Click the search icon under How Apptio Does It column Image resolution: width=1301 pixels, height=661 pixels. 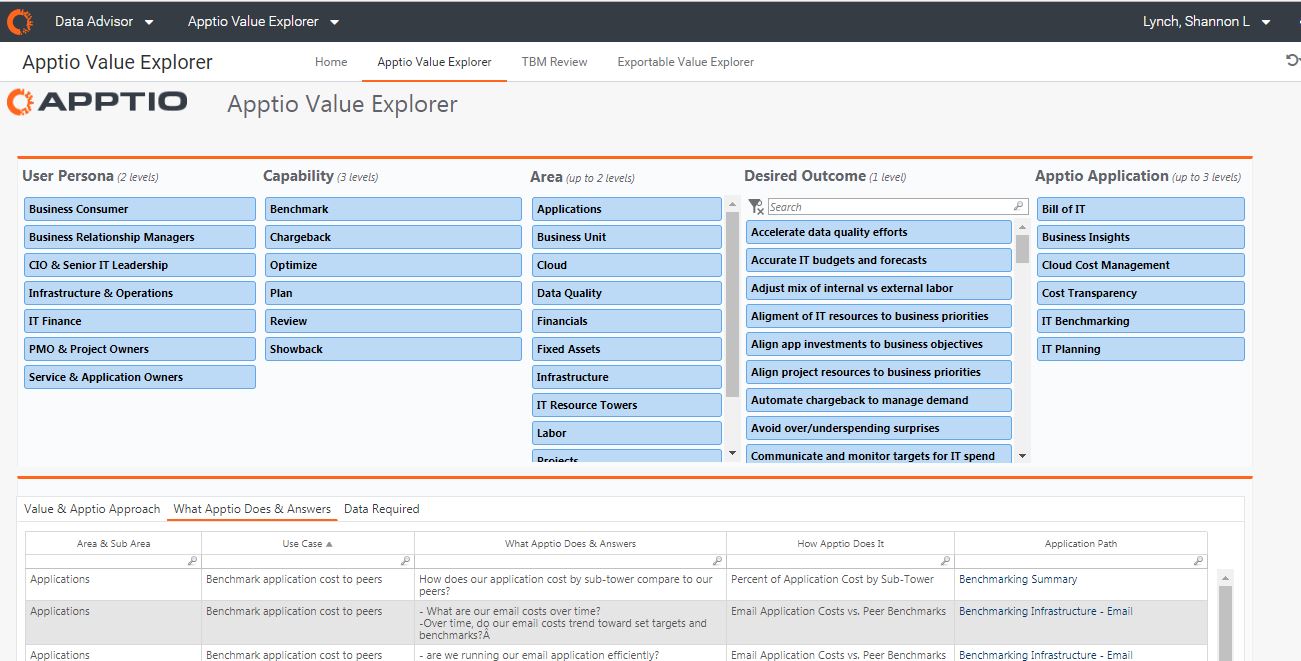[x=945, y=561]
